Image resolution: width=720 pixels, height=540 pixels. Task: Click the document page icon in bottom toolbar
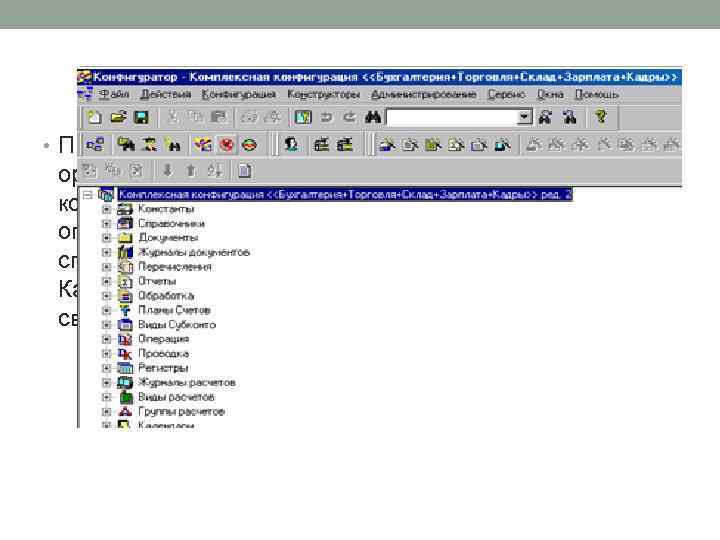click(244, 171)
